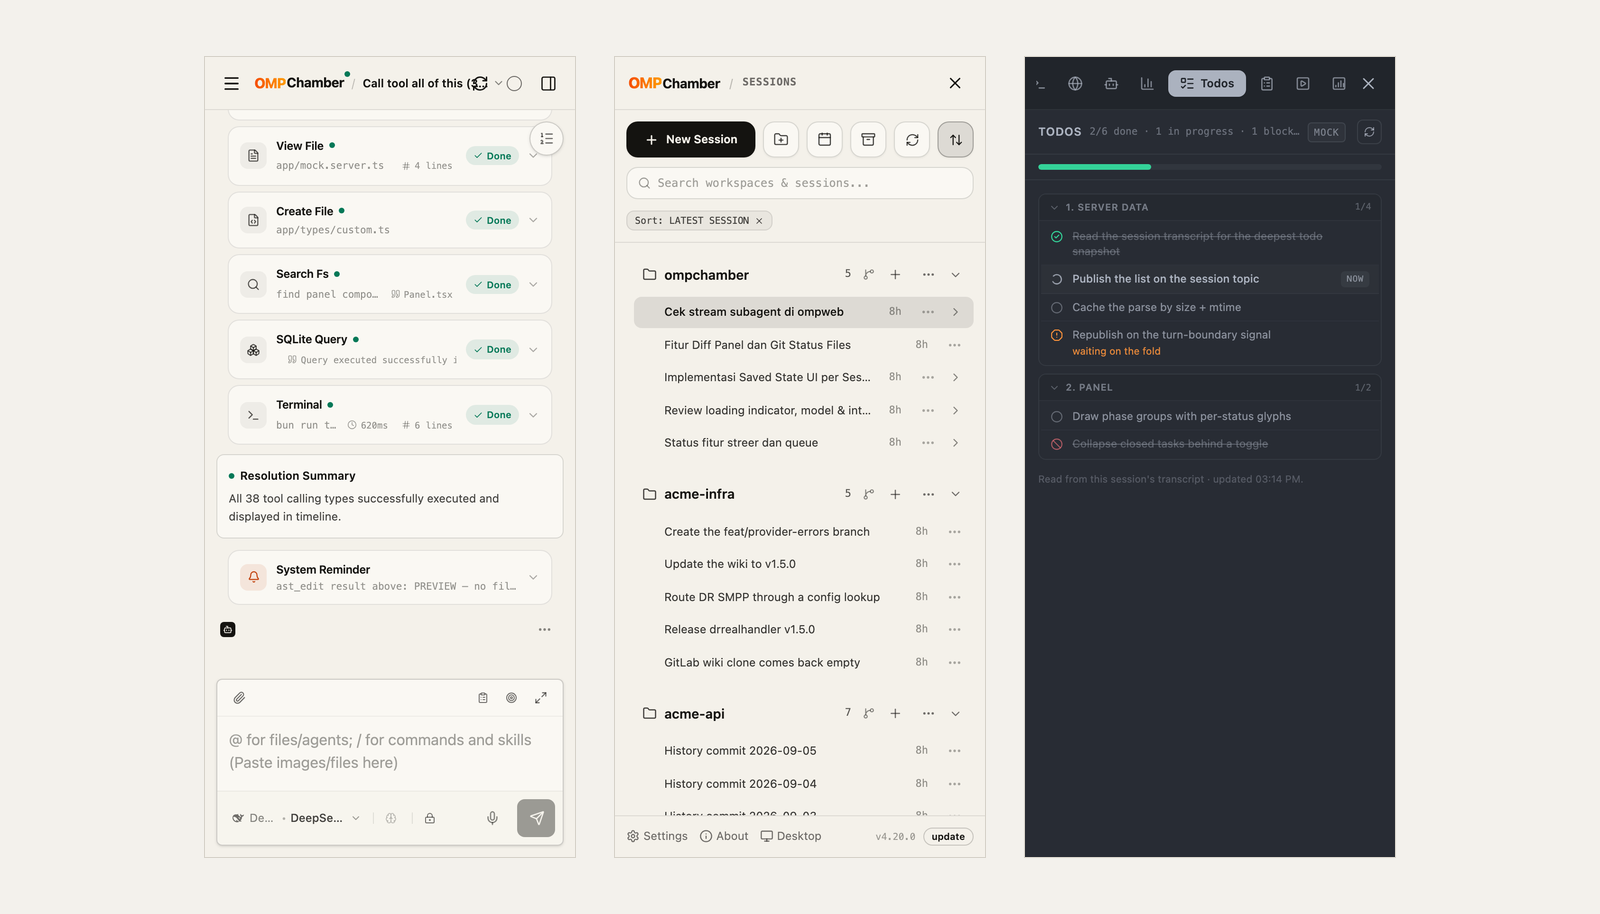Click the New Session button
The width and height of the screenshot is (1600, 914).
click(691, 140)
